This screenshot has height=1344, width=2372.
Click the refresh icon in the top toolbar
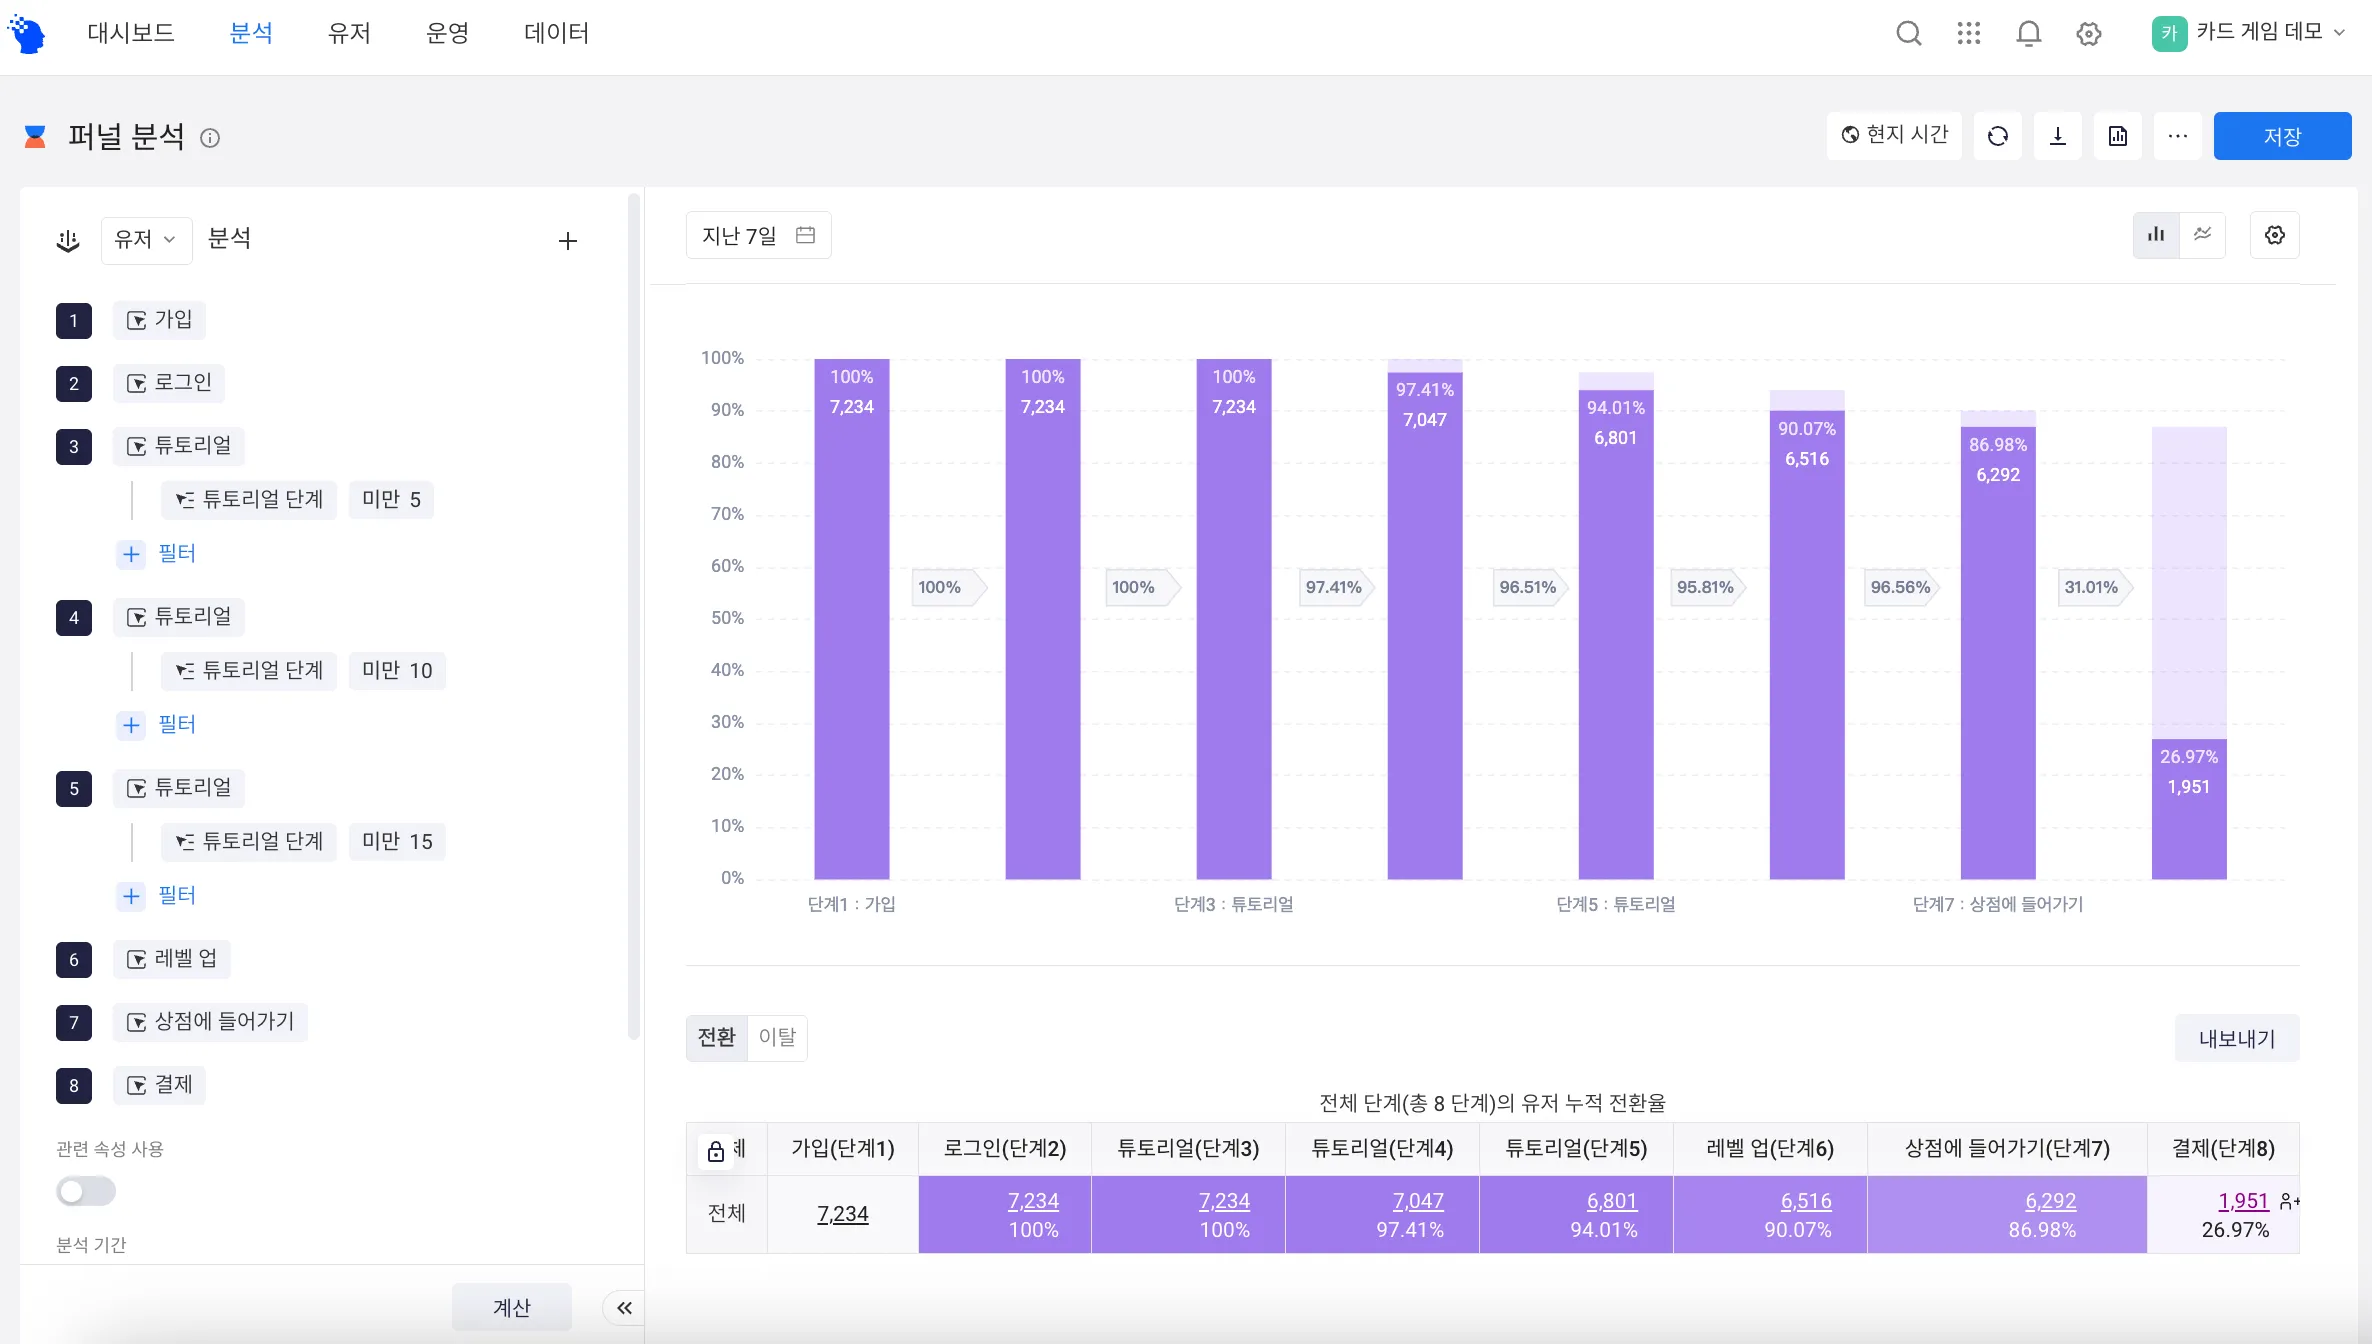pyautogui.click(x=1998, y=136)
